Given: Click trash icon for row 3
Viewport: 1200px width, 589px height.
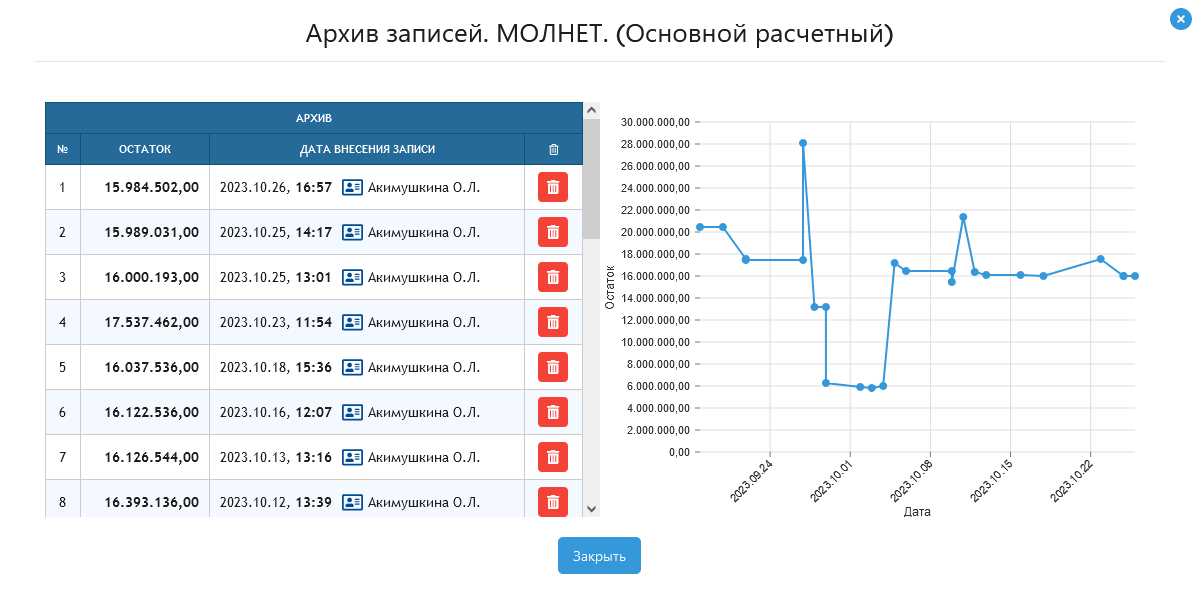Looking at the screenshot, I should (x=553, y=277).
